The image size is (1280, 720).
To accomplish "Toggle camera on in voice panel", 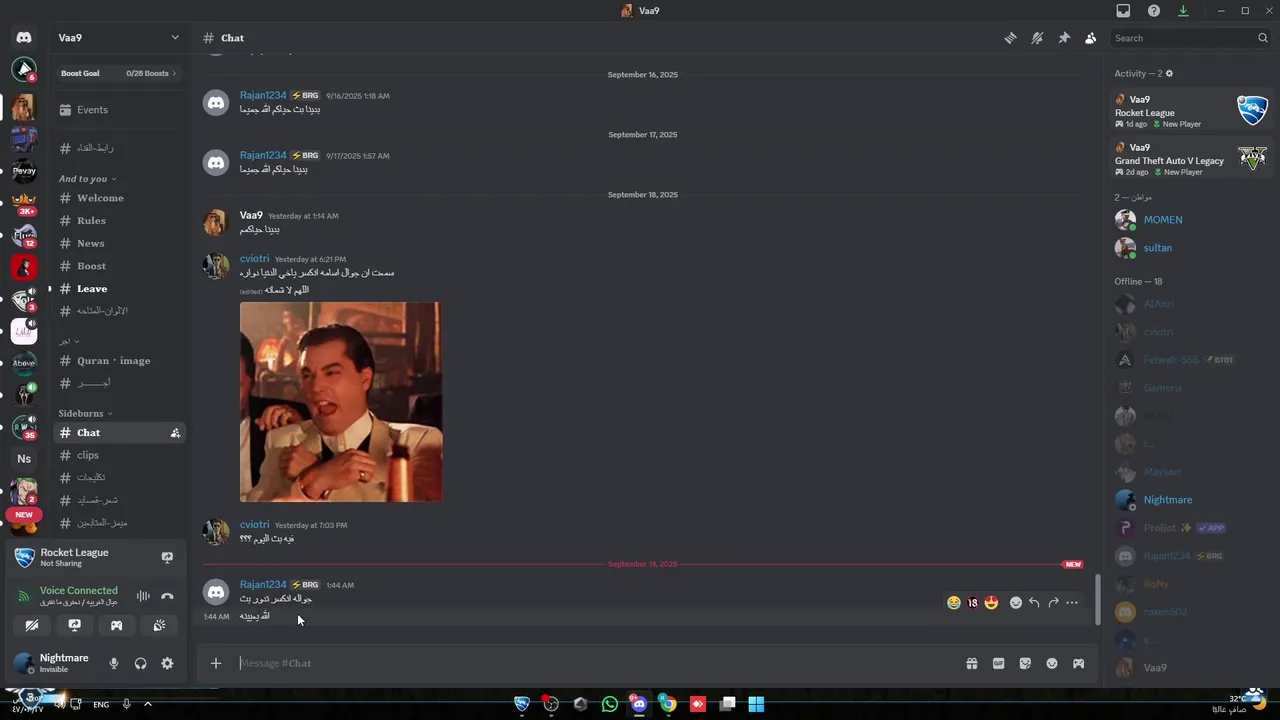I will [32, 625].
